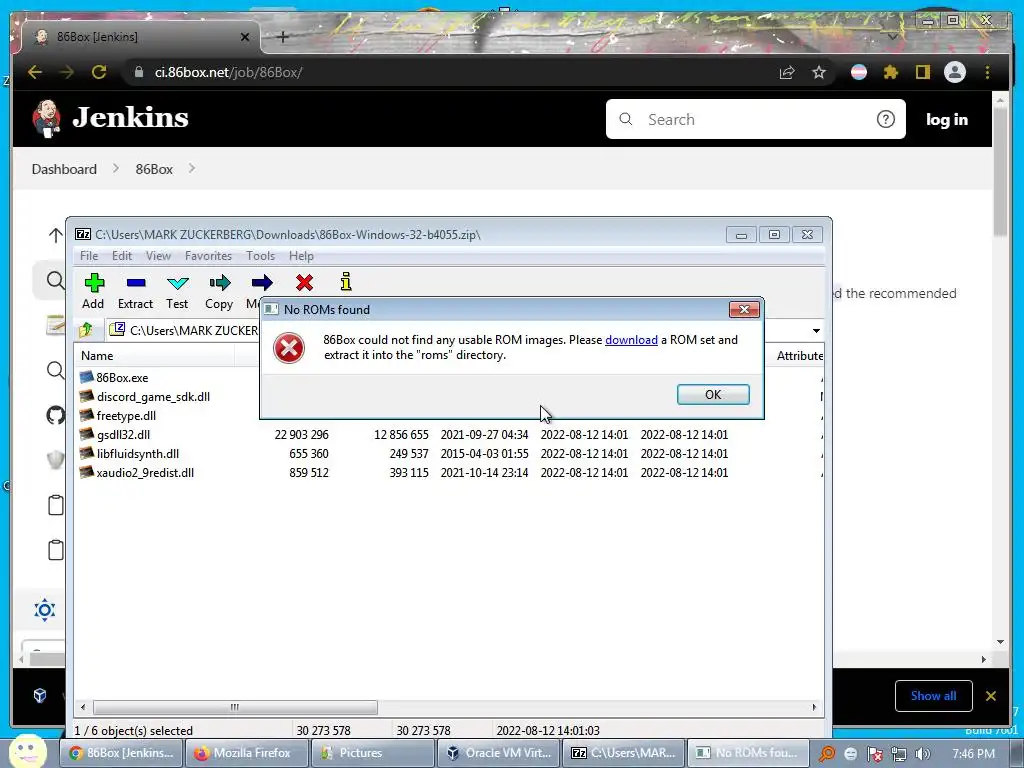The image size is (1024, 768).
Task: Click the Chrome address bar URL
Action: coord(228,72)
